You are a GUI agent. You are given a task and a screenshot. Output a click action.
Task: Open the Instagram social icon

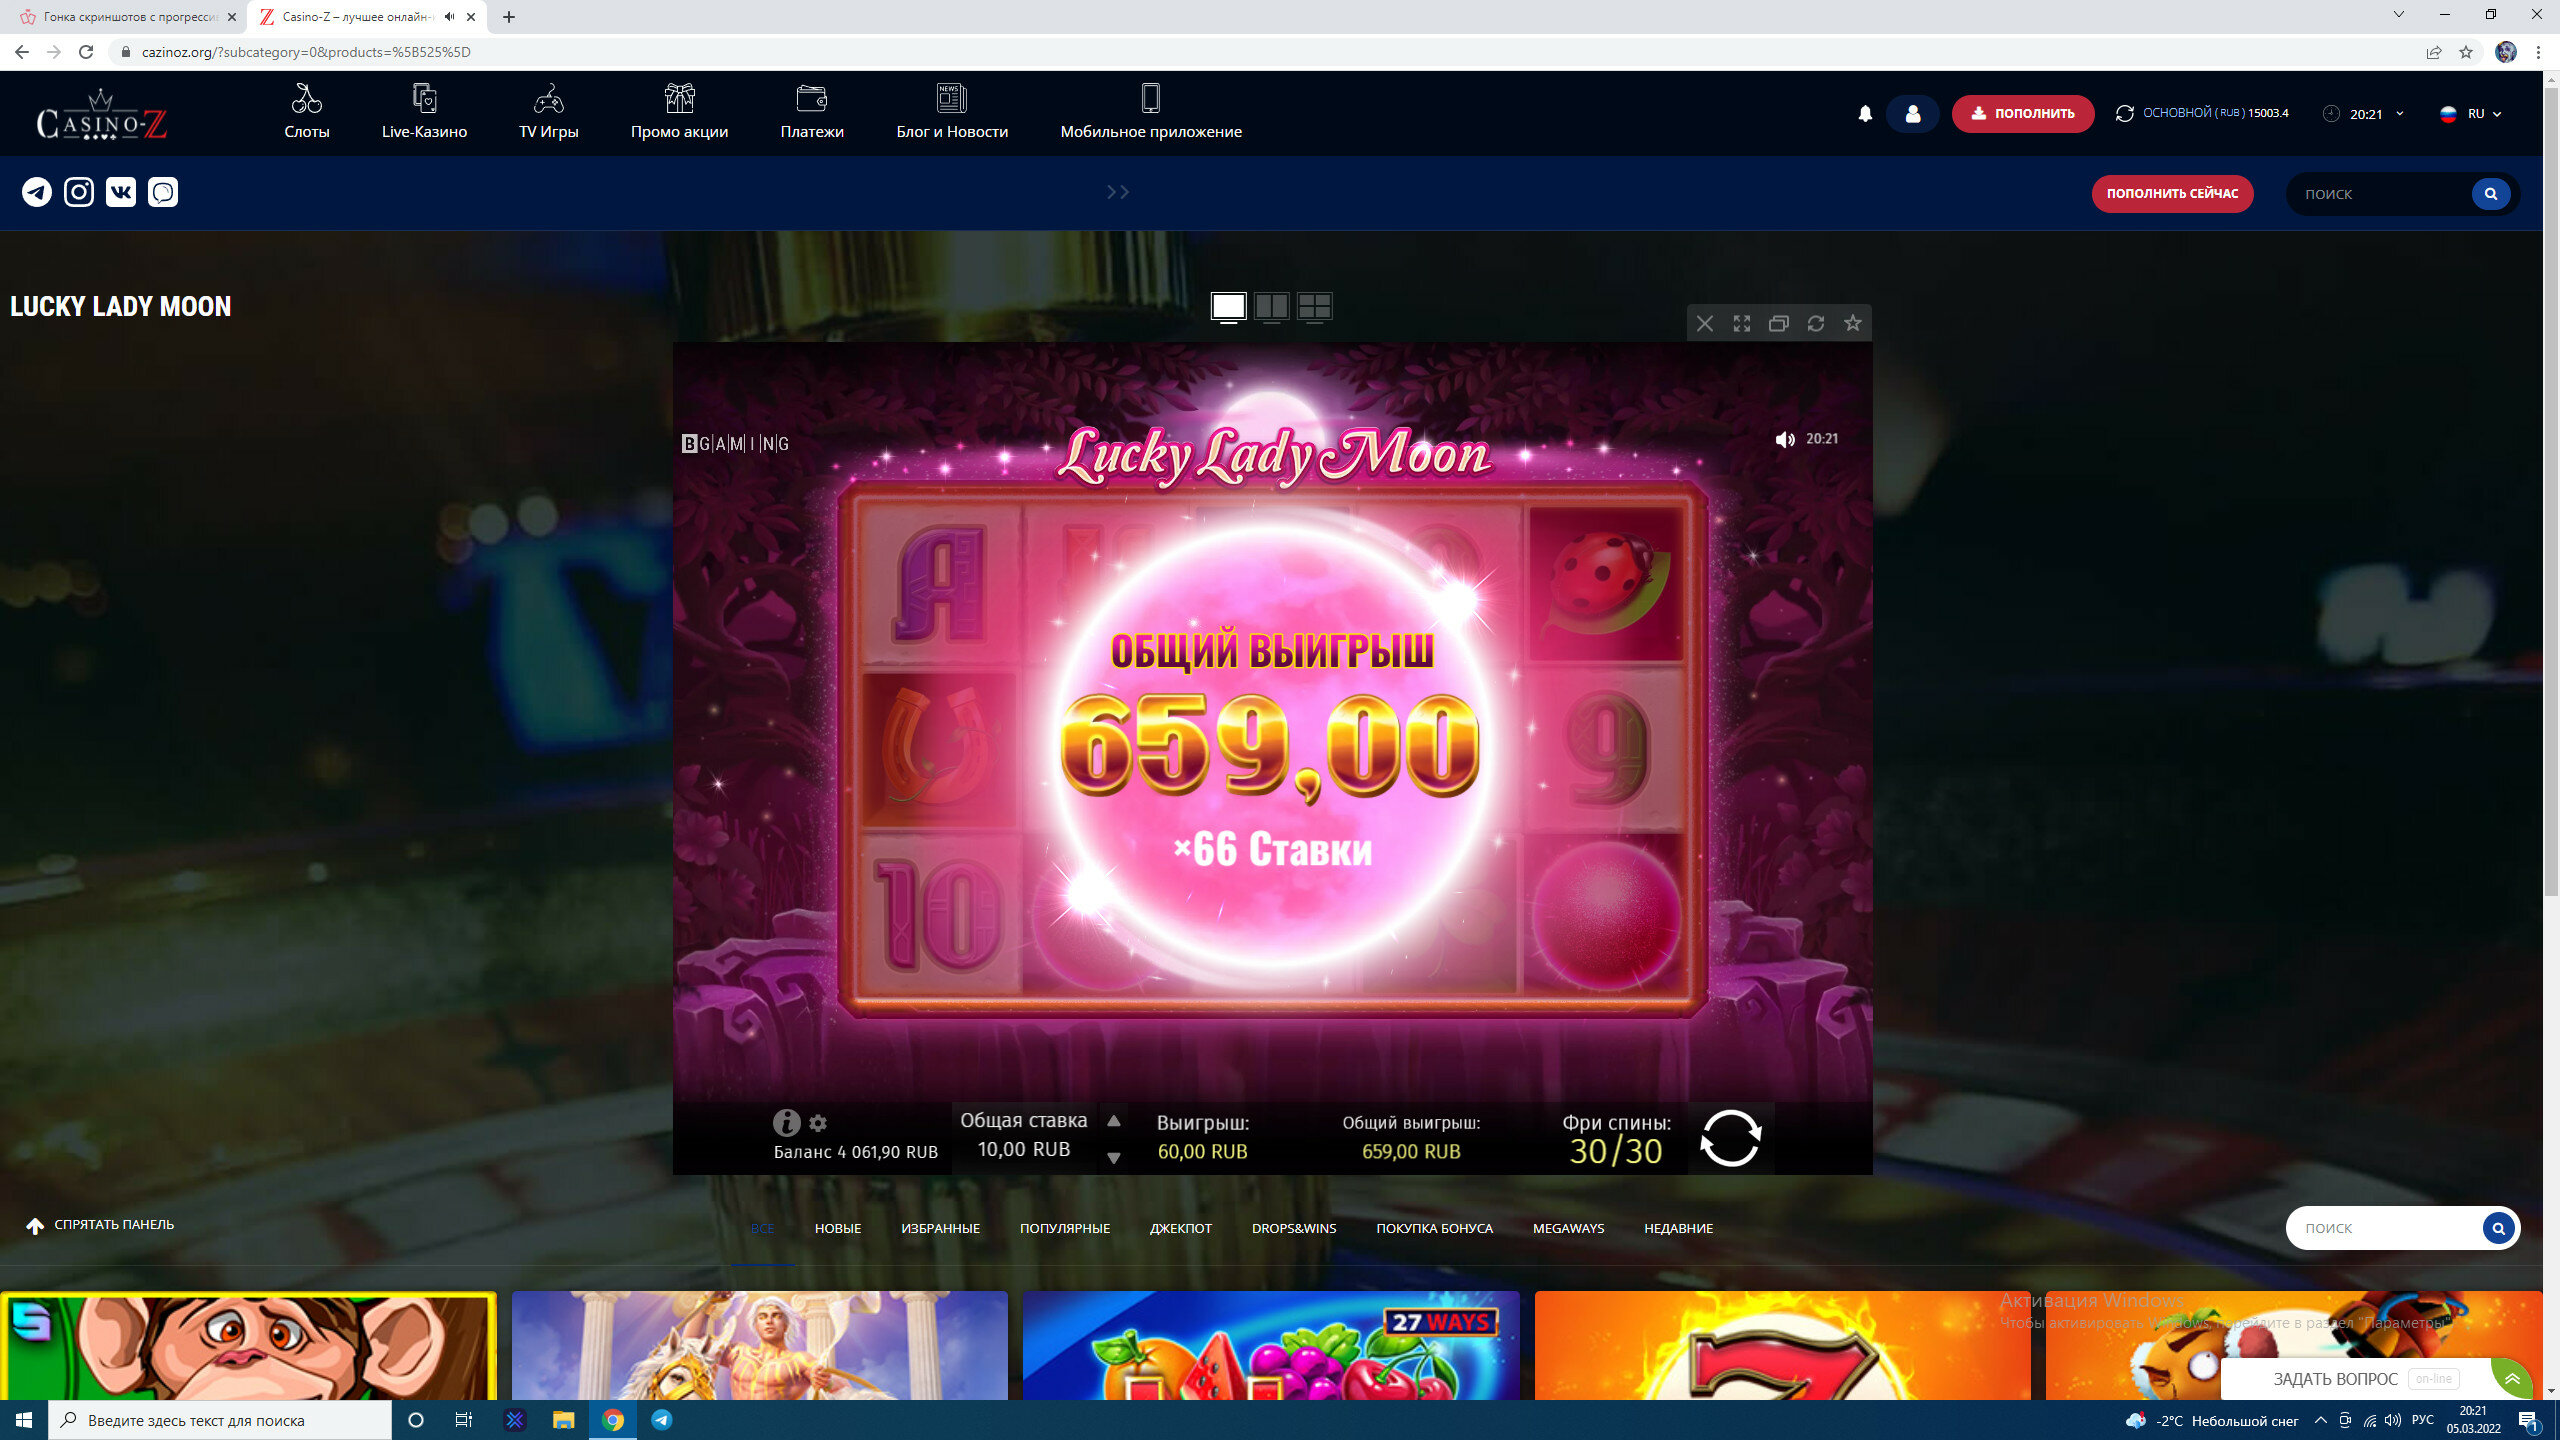pos(79,192)
